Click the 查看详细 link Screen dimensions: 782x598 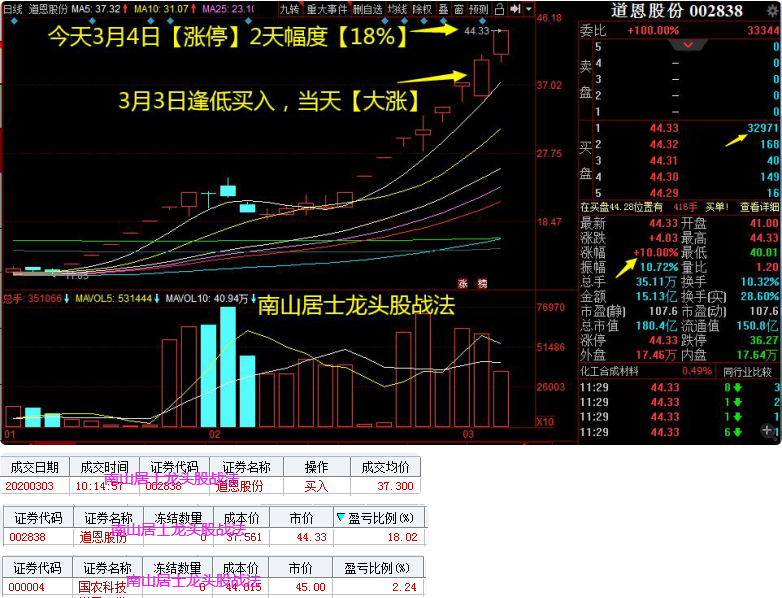[x=759, y=206]
